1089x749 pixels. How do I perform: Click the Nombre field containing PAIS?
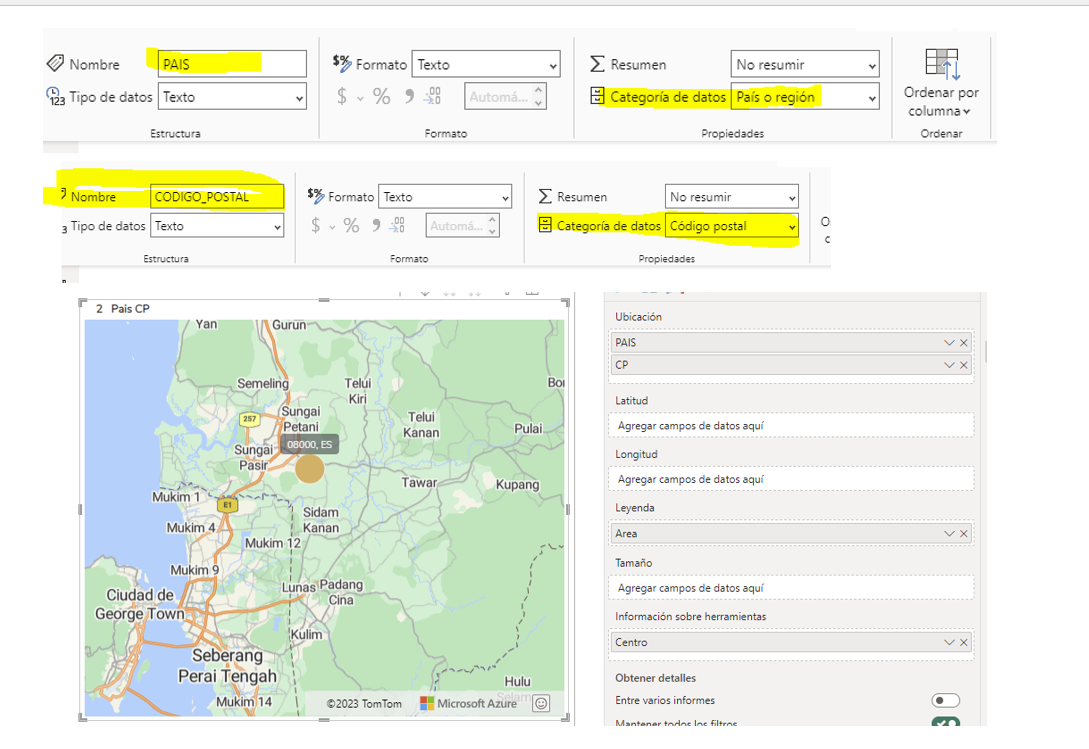pos(230,63)
